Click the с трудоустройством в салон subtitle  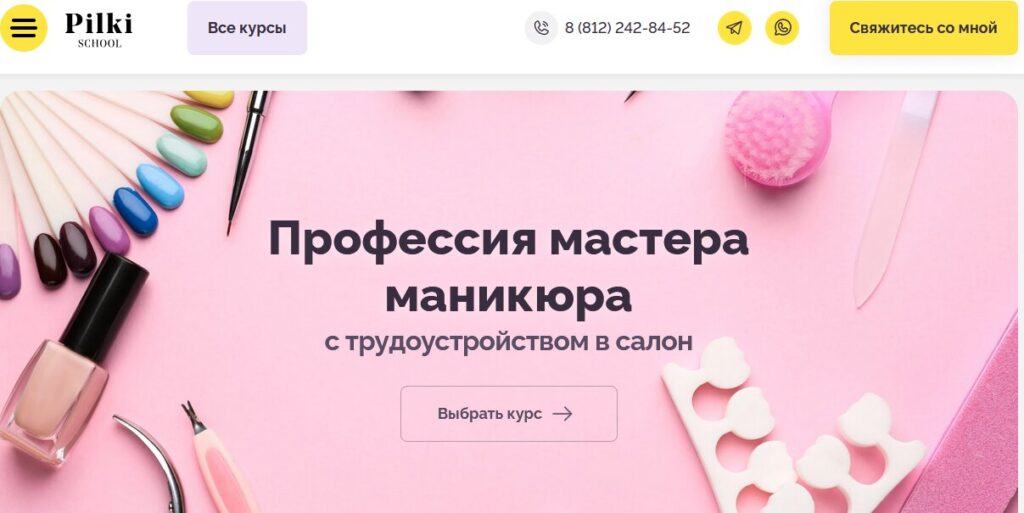pos(509,341)
